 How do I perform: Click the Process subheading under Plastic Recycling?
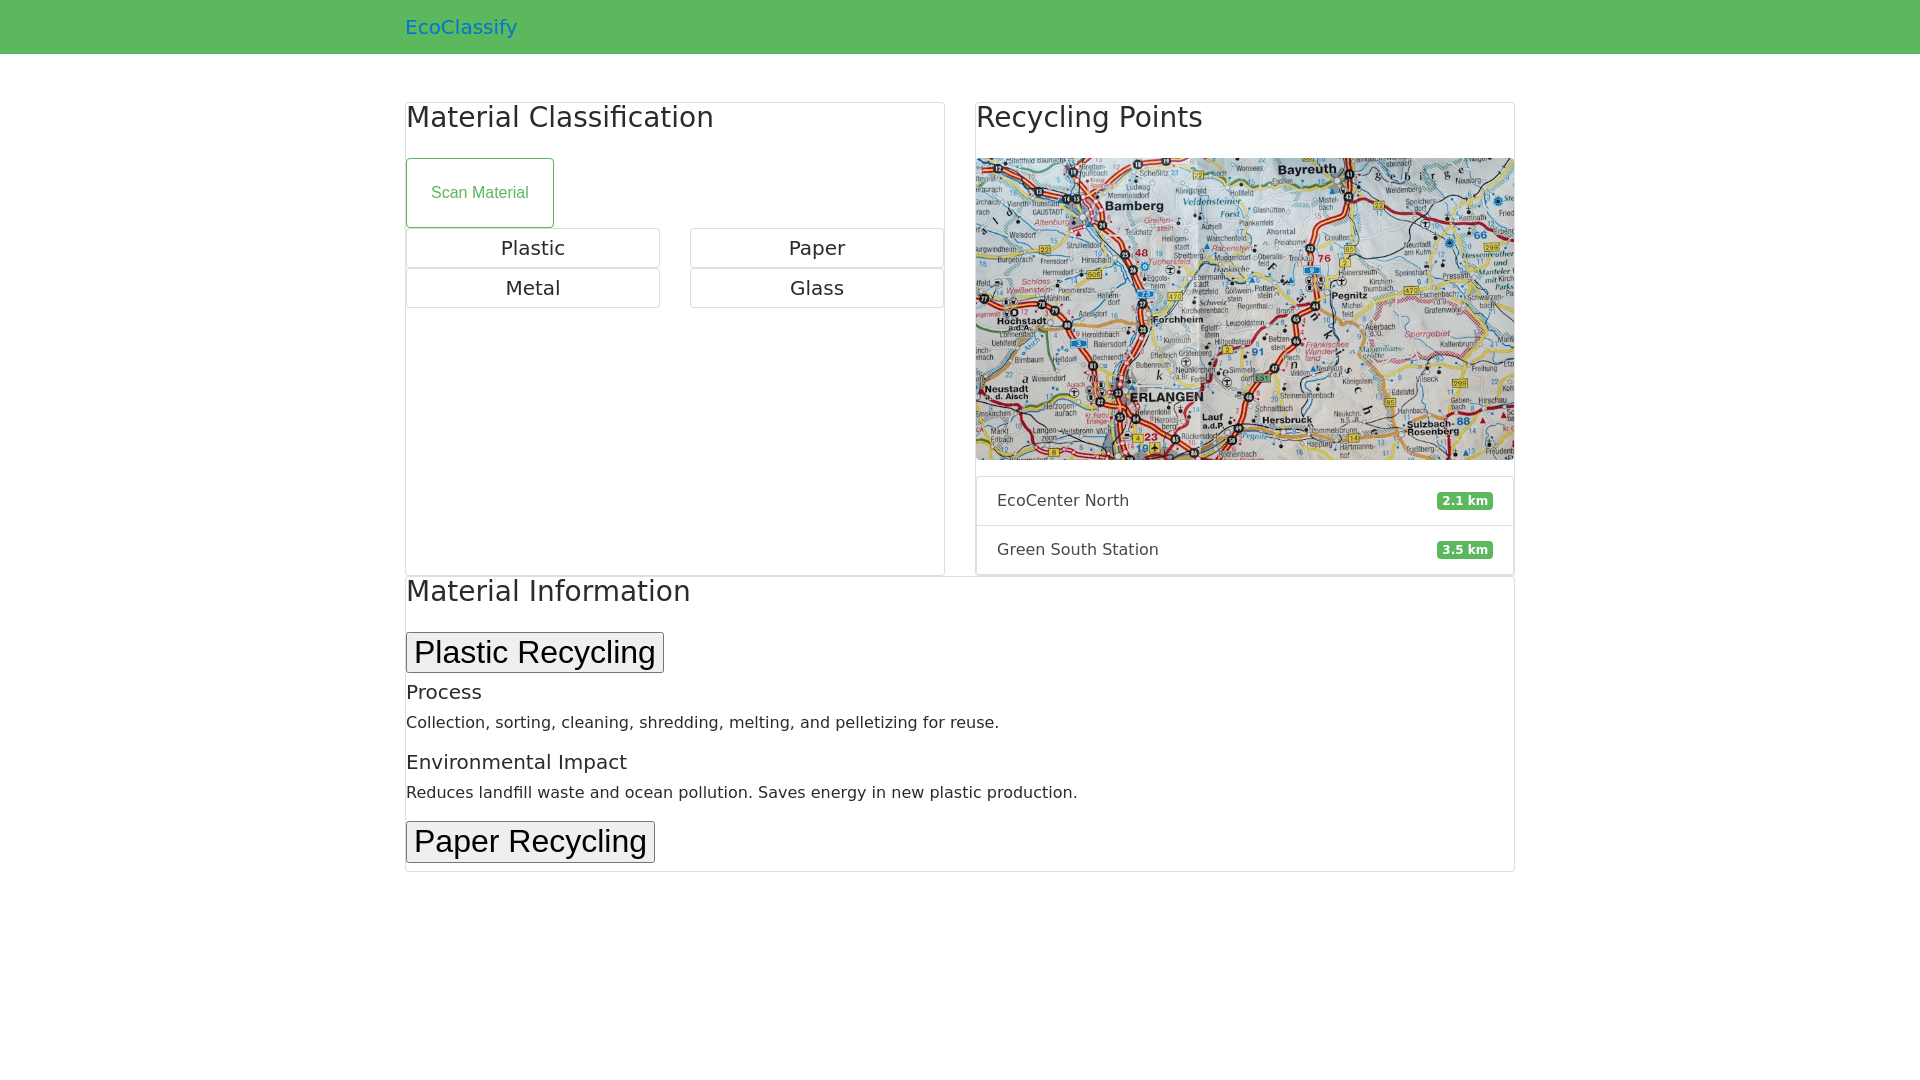(x=444, y=692)
